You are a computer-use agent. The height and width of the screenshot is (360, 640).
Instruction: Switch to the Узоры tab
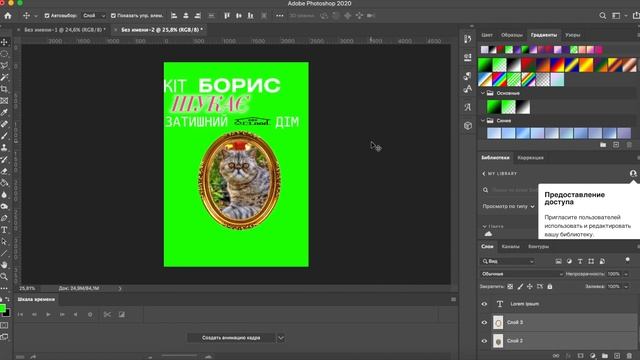click(573, 35)
